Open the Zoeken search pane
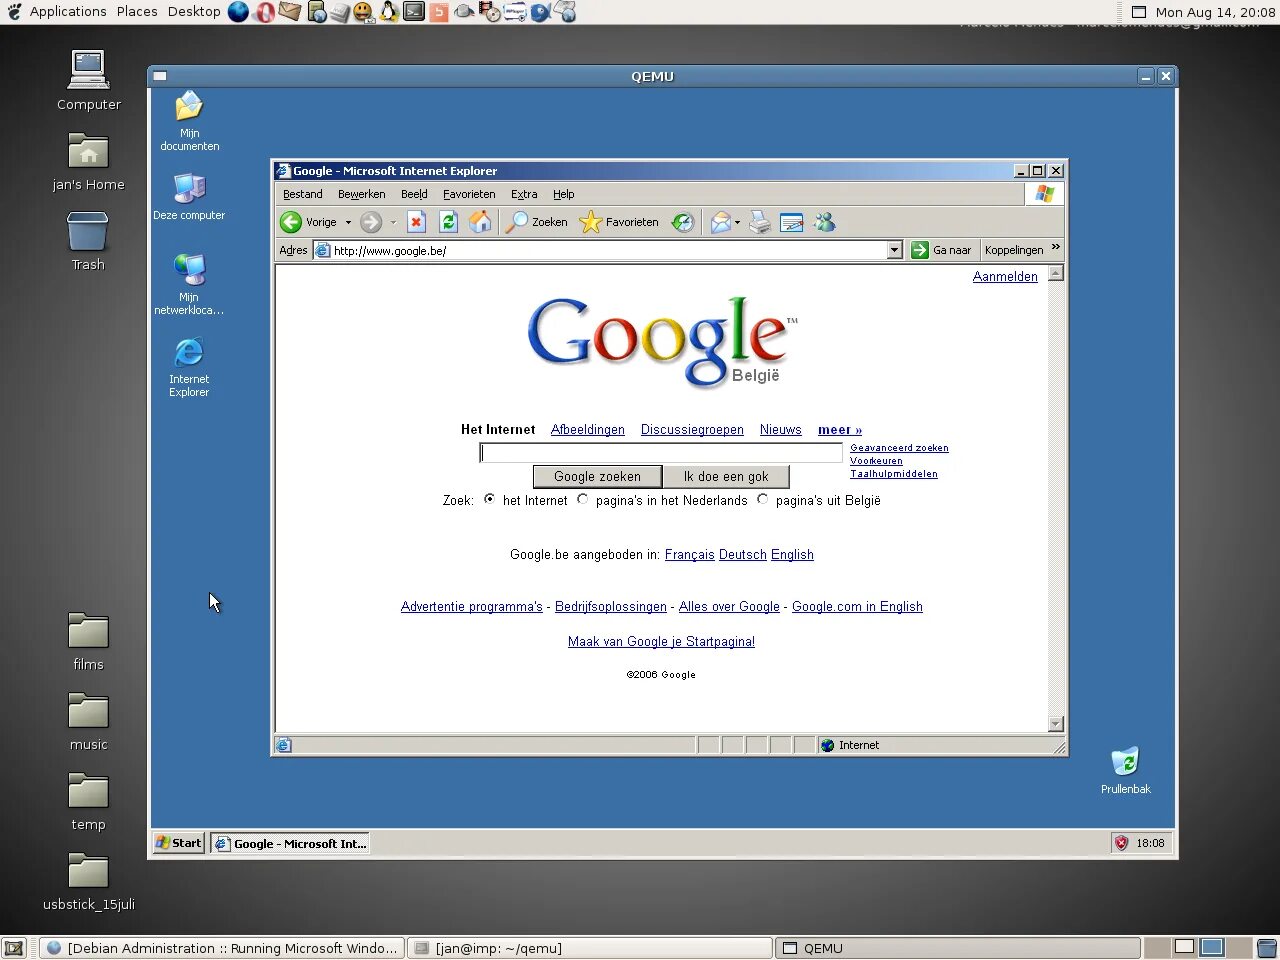This screenshot has width=1280, height=960. [x=536, y=222]
